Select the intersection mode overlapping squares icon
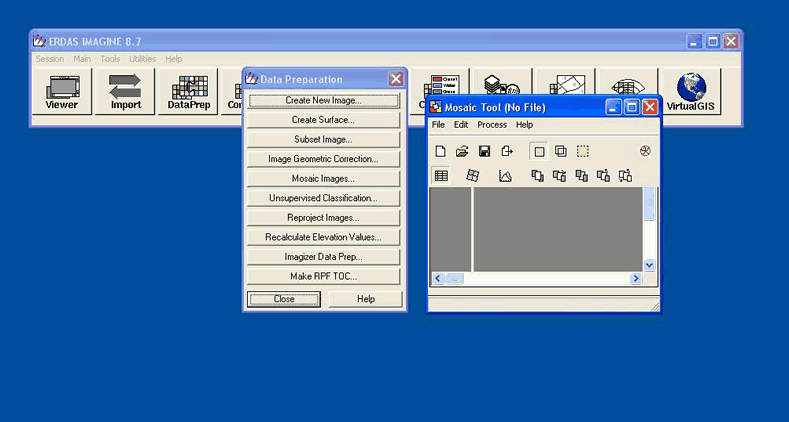Image resolution: width=789 pixels, height=422 pixels. 561,151
